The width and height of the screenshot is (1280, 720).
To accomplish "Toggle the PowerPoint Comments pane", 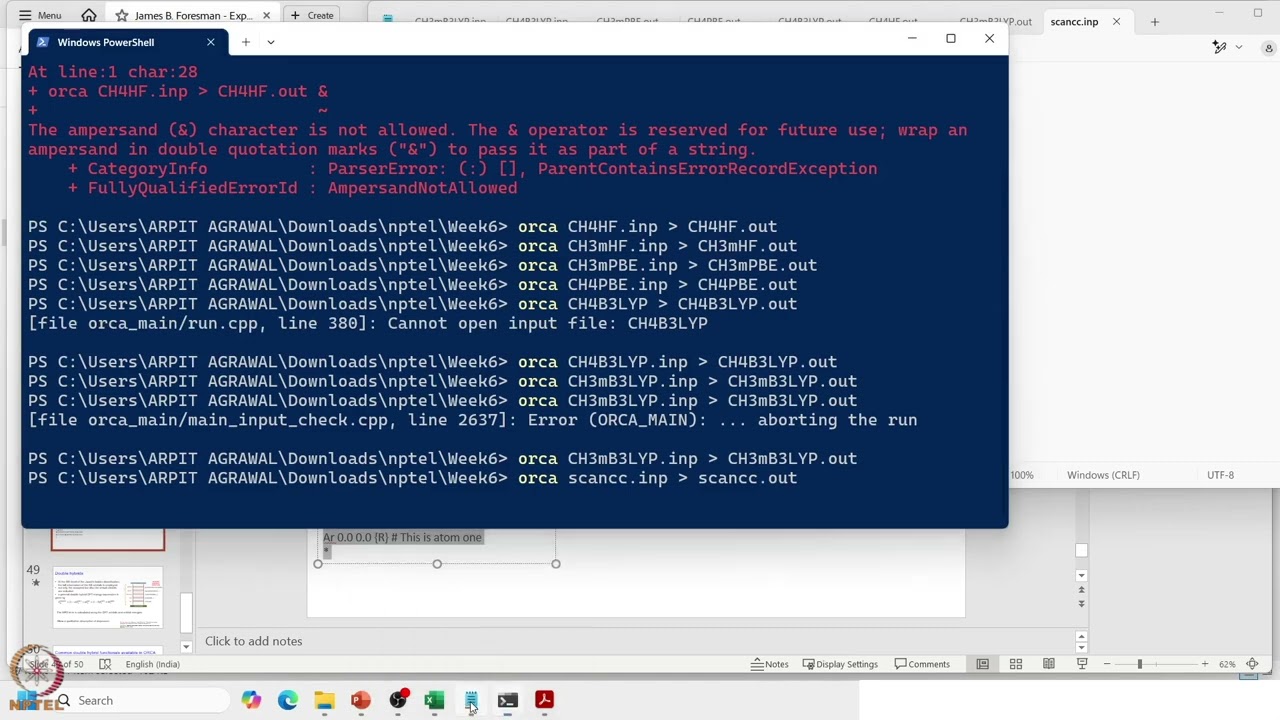I will pyautogui.click(x=922, y=664).
